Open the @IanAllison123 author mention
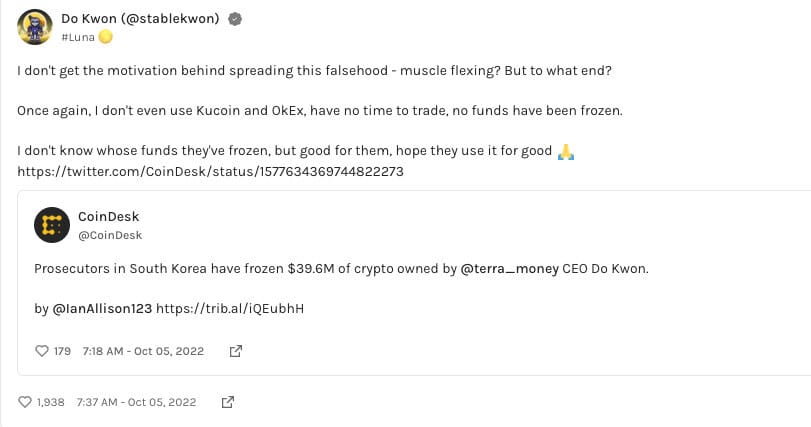Viewport: 811px width, 427px height. [x=102, y=308]
